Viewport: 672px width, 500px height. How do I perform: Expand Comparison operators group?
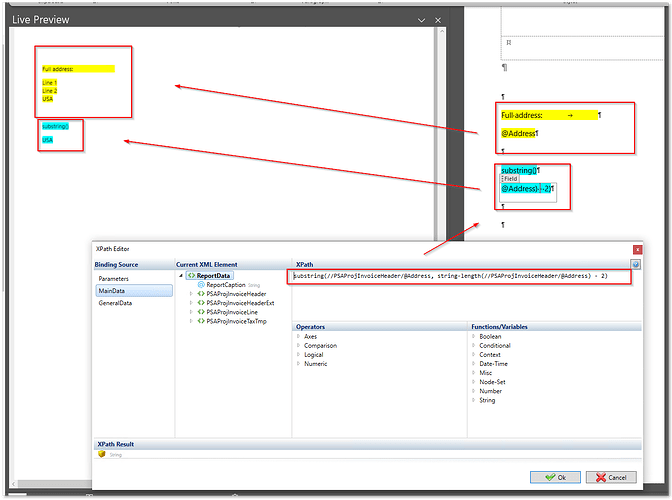[x=298, y=345]
